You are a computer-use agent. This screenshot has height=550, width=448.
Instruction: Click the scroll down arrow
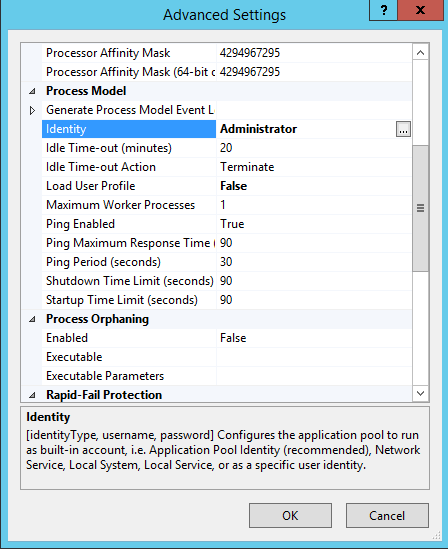(420, 393)
